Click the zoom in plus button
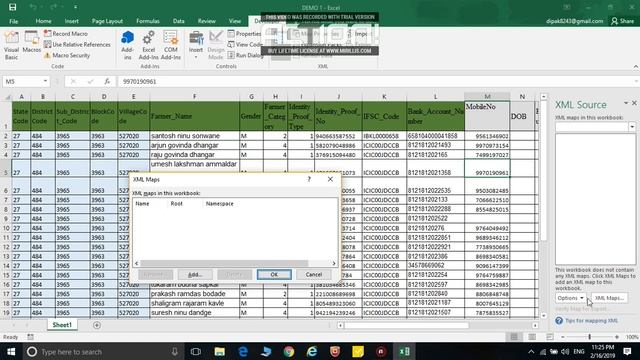 click(x=617, y=337)
